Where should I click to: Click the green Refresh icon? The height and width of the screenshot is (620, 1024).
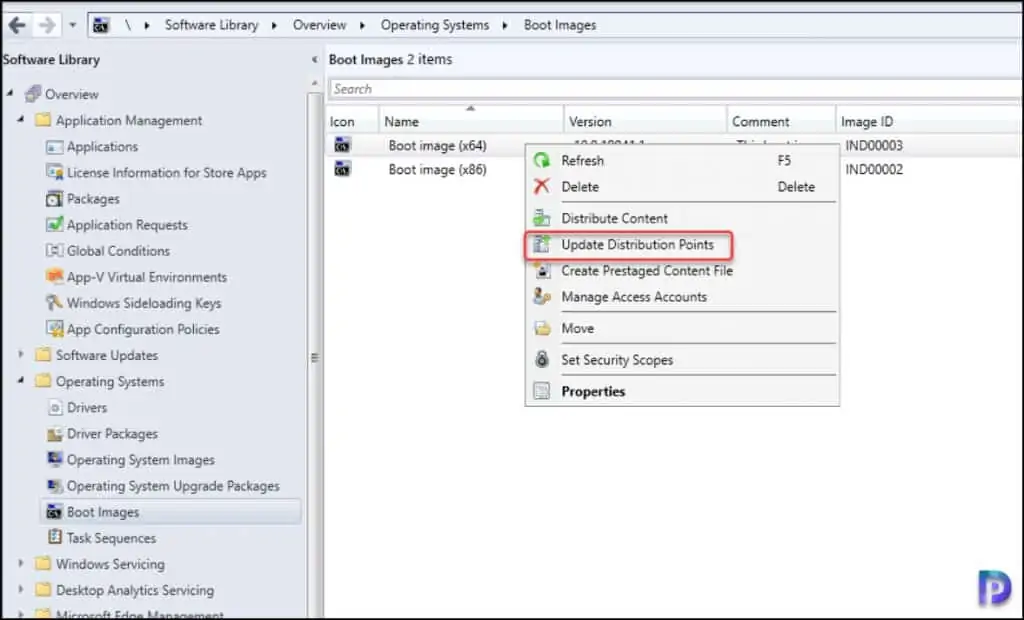pyautogui.click(x=542, y=161)
